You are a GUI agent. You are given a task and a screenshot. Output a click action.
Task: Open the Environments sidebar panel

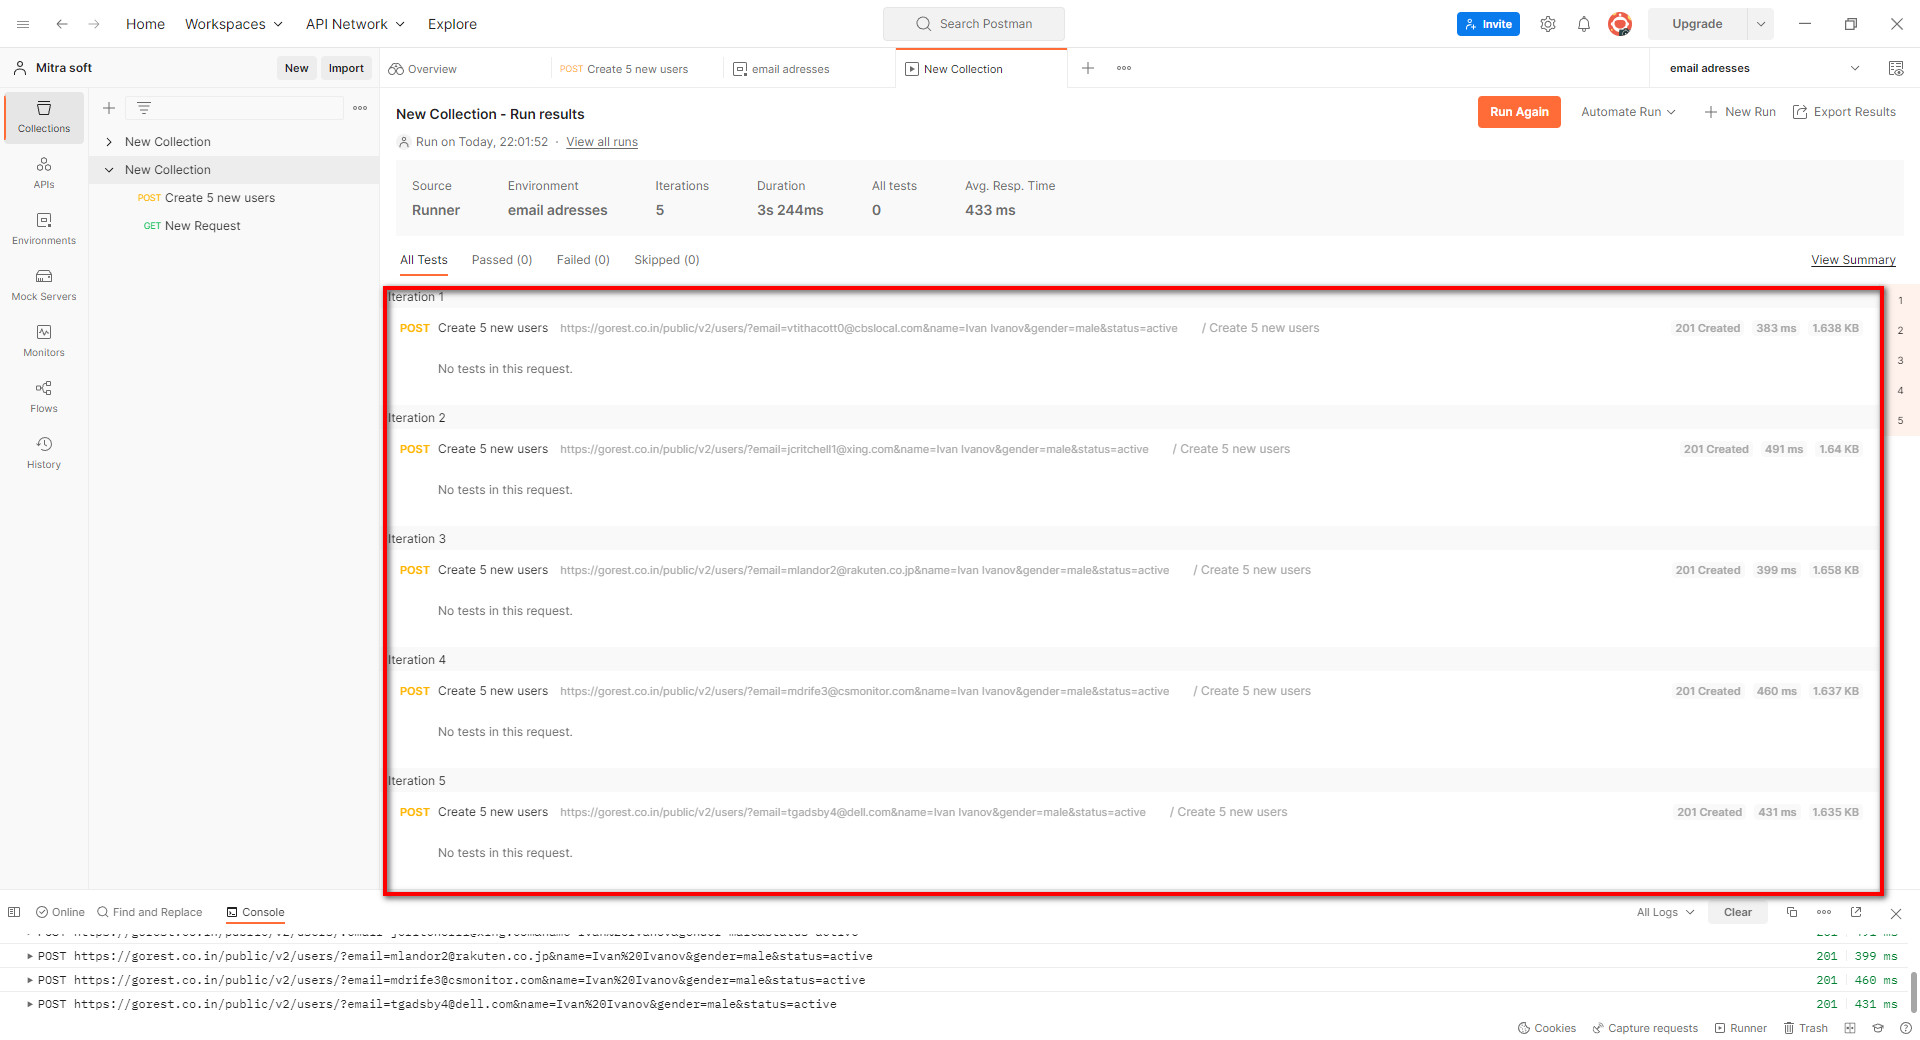click(x=44, y=229)
